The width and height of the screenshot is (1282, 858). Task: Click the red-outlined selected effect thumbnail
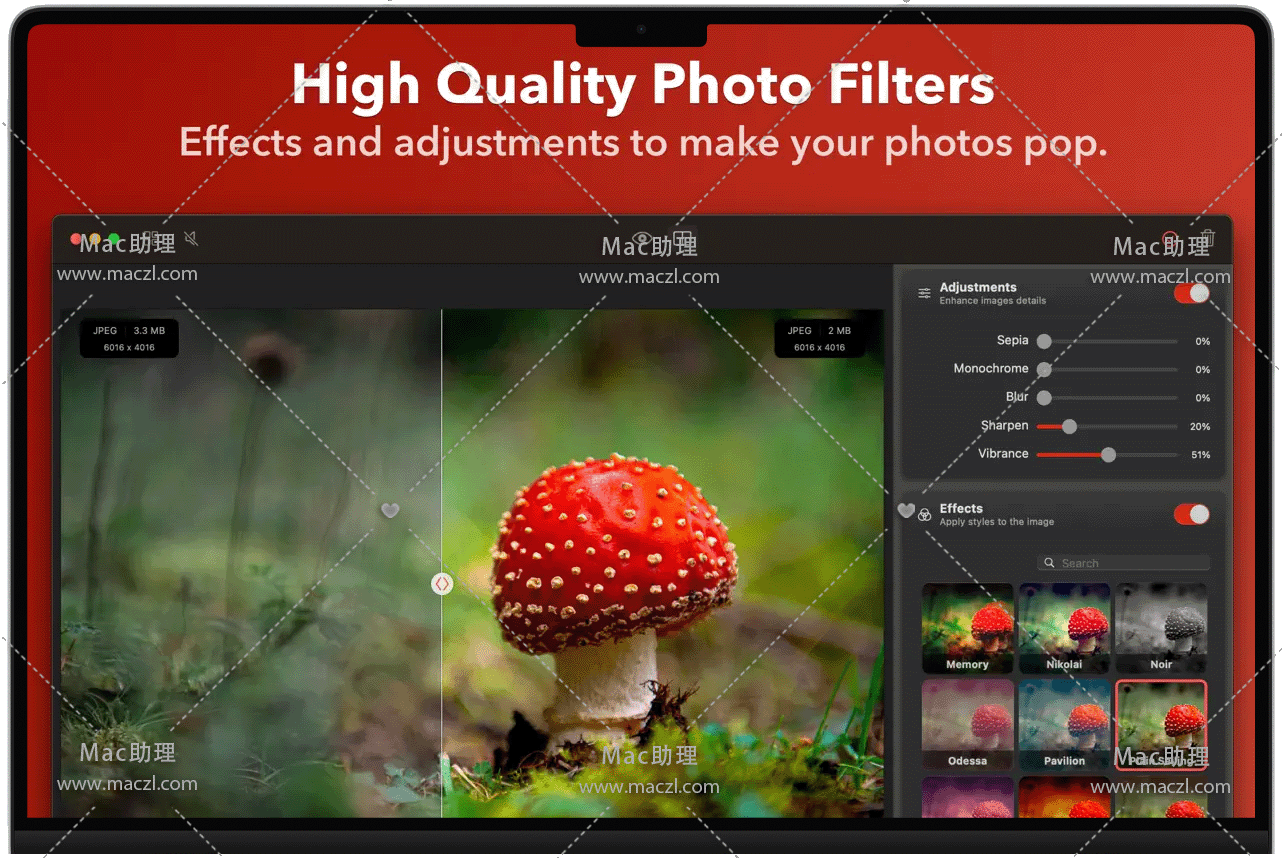coord(1161,725)
